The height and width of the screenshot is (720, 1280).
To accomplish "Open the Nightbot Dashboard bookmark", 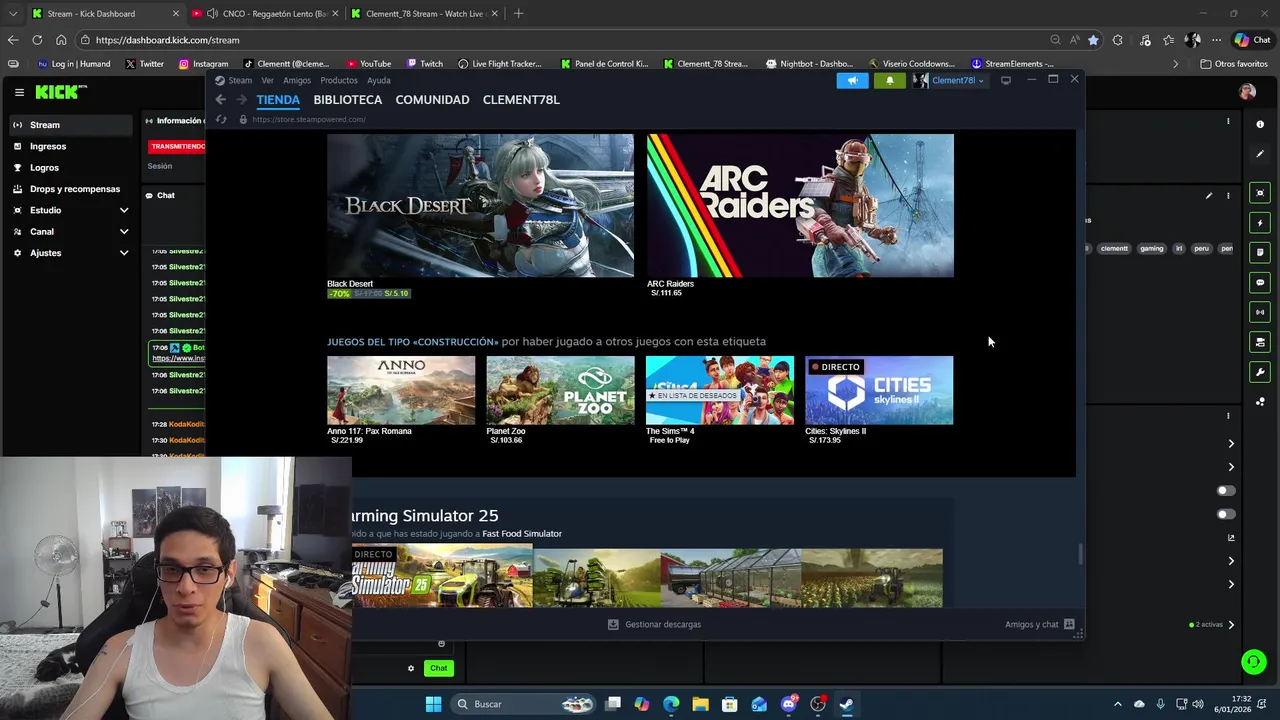I will (x=810, y=64).
